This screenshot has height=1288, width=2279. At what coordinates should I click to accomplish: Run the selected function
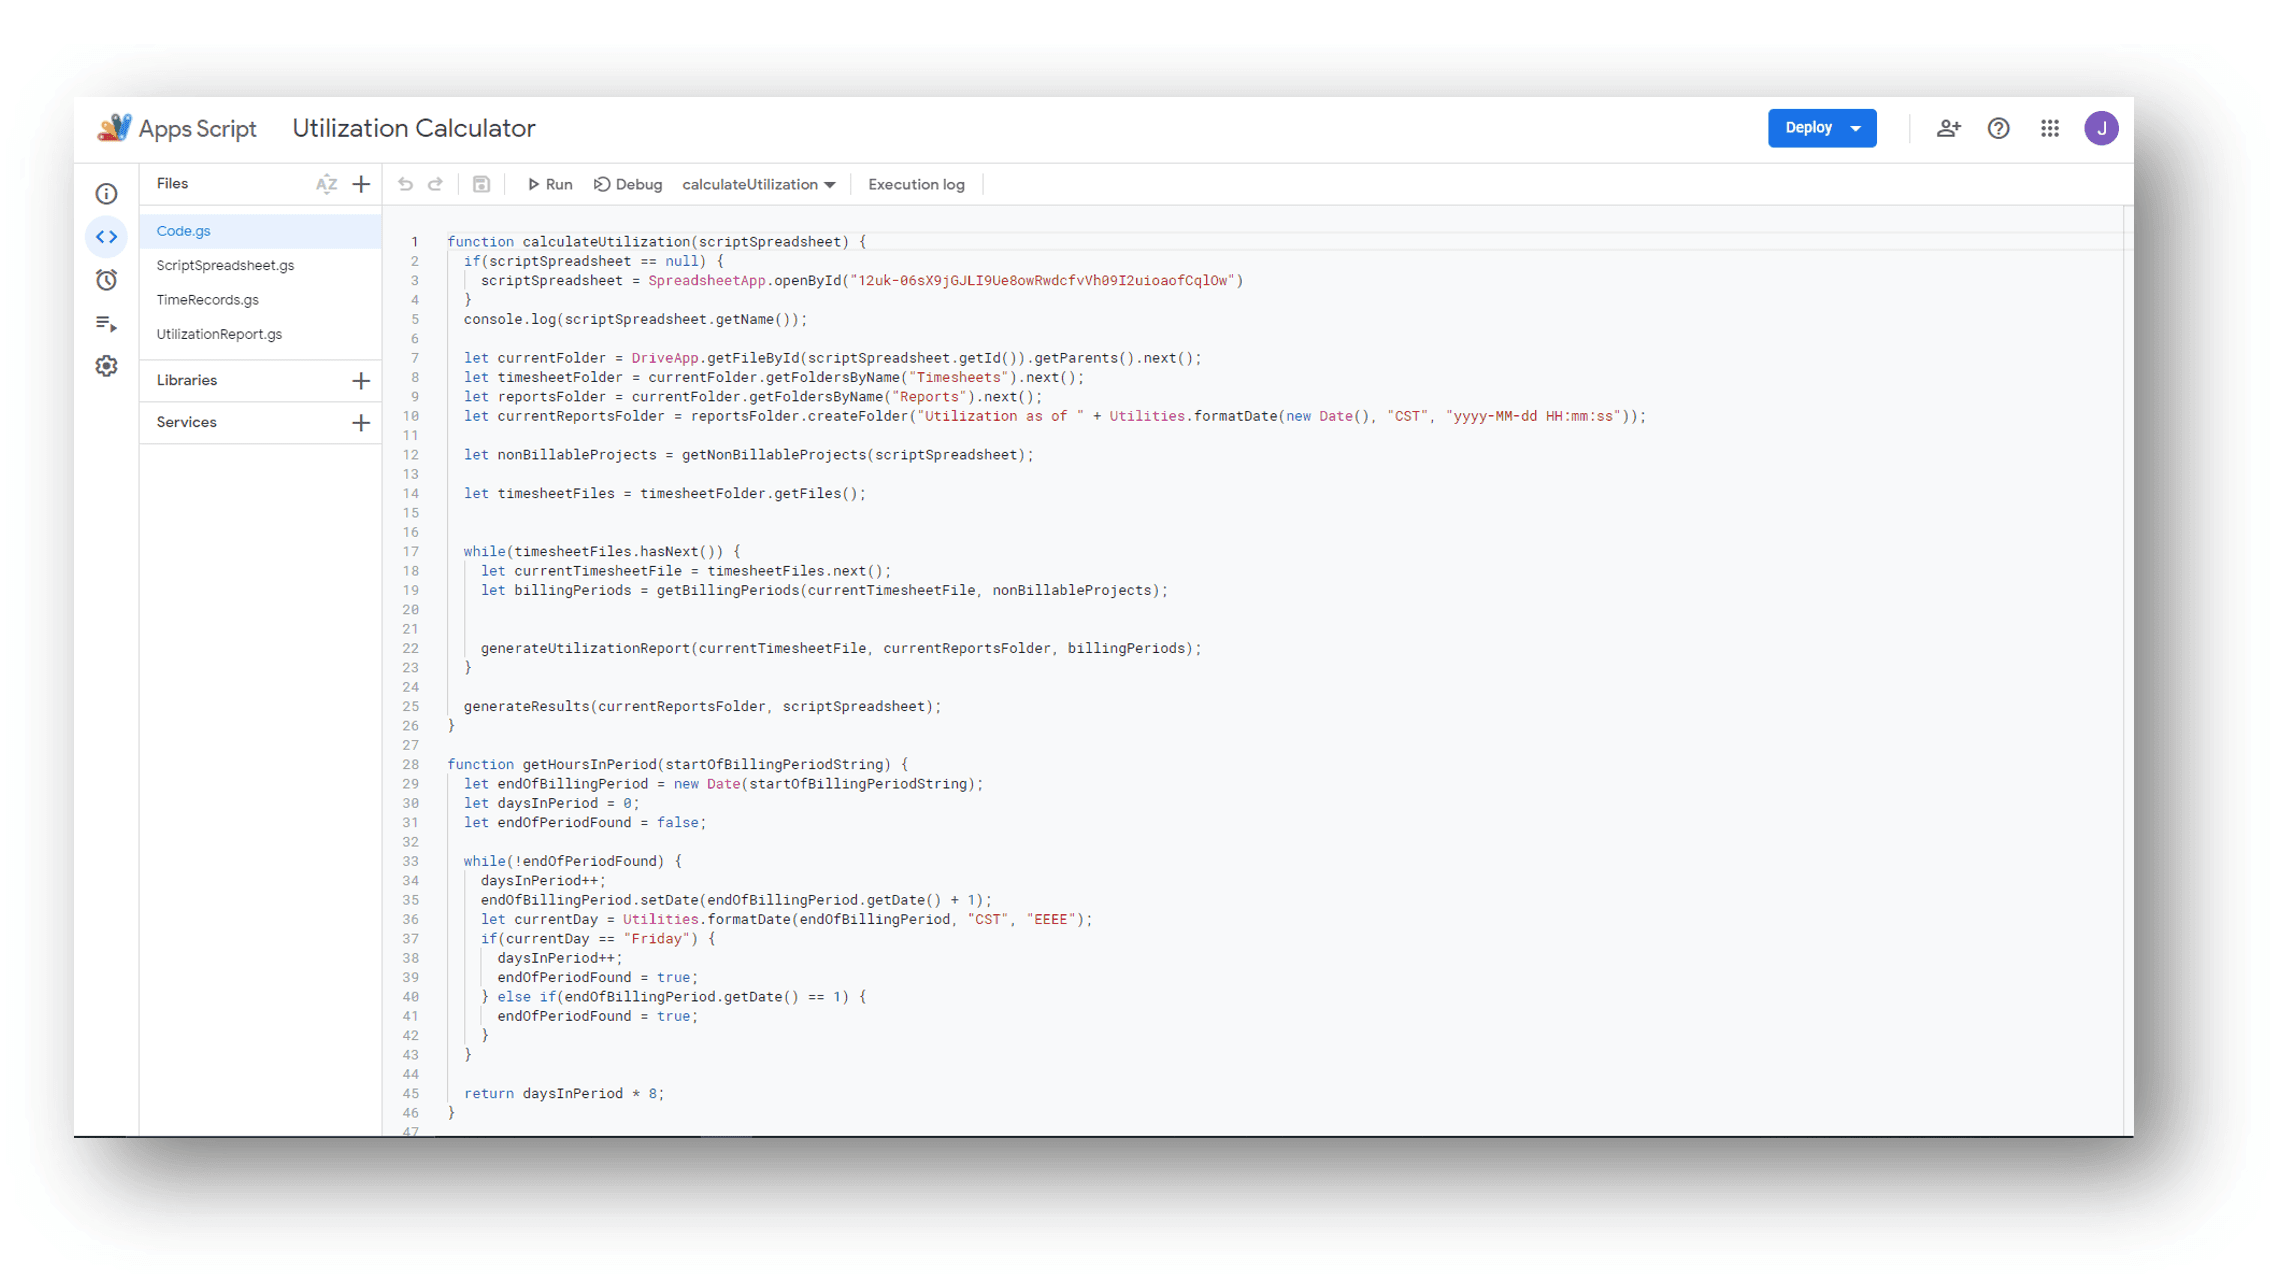(x=550, y=184)
